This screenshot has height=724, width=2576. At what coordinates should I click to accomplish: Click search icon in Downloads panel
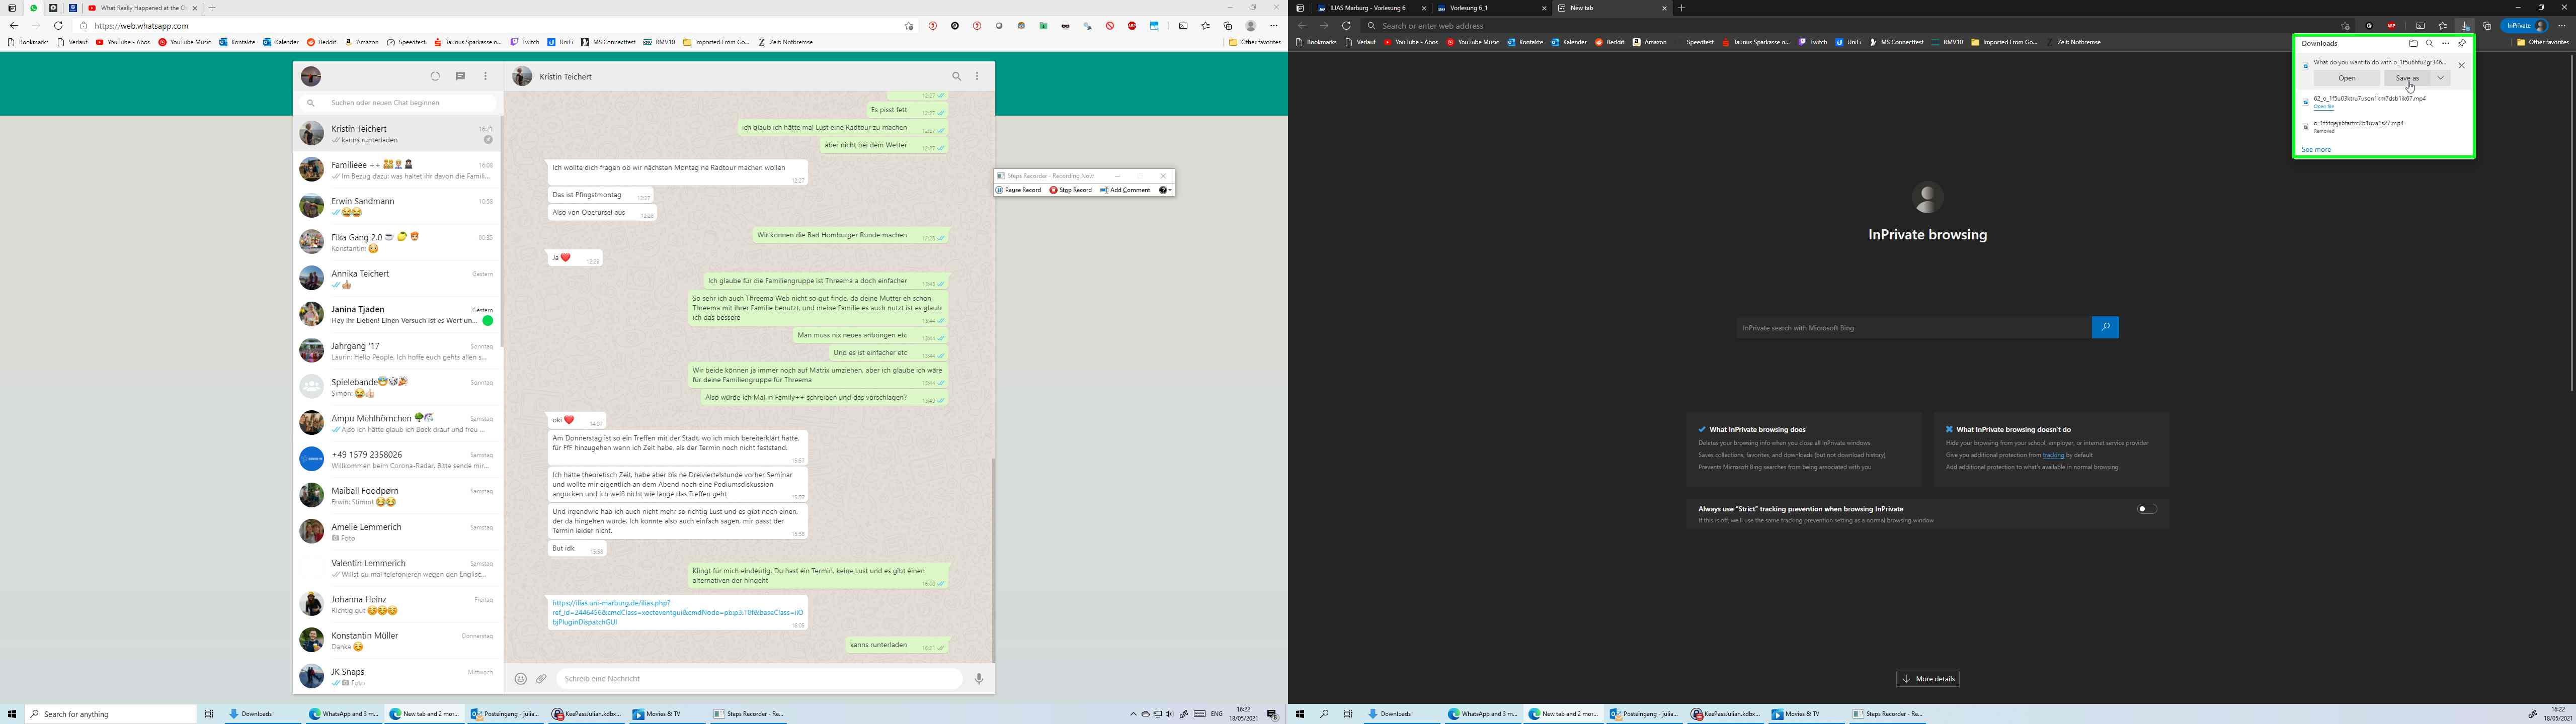tap(2429, 44)
